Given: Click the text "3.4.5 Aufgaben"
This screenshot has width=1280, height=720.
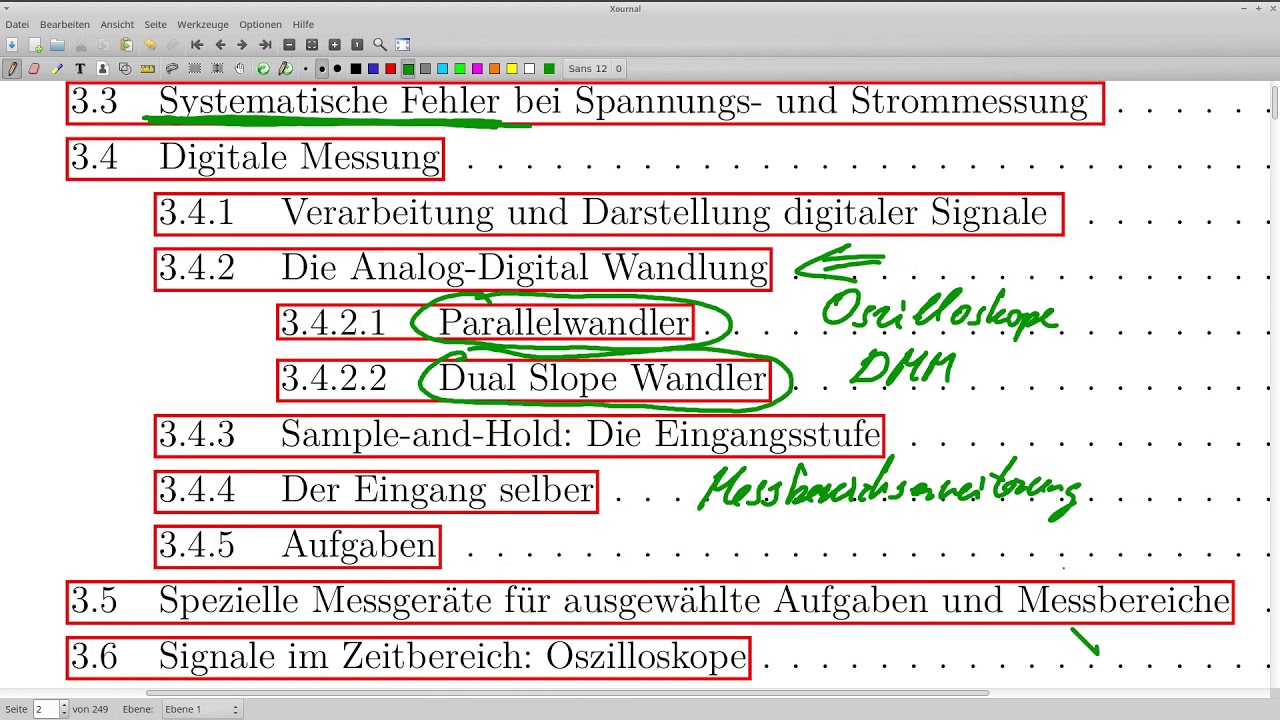Looking at the screenshot, I should pyautogui.click(x=297, y=546).
